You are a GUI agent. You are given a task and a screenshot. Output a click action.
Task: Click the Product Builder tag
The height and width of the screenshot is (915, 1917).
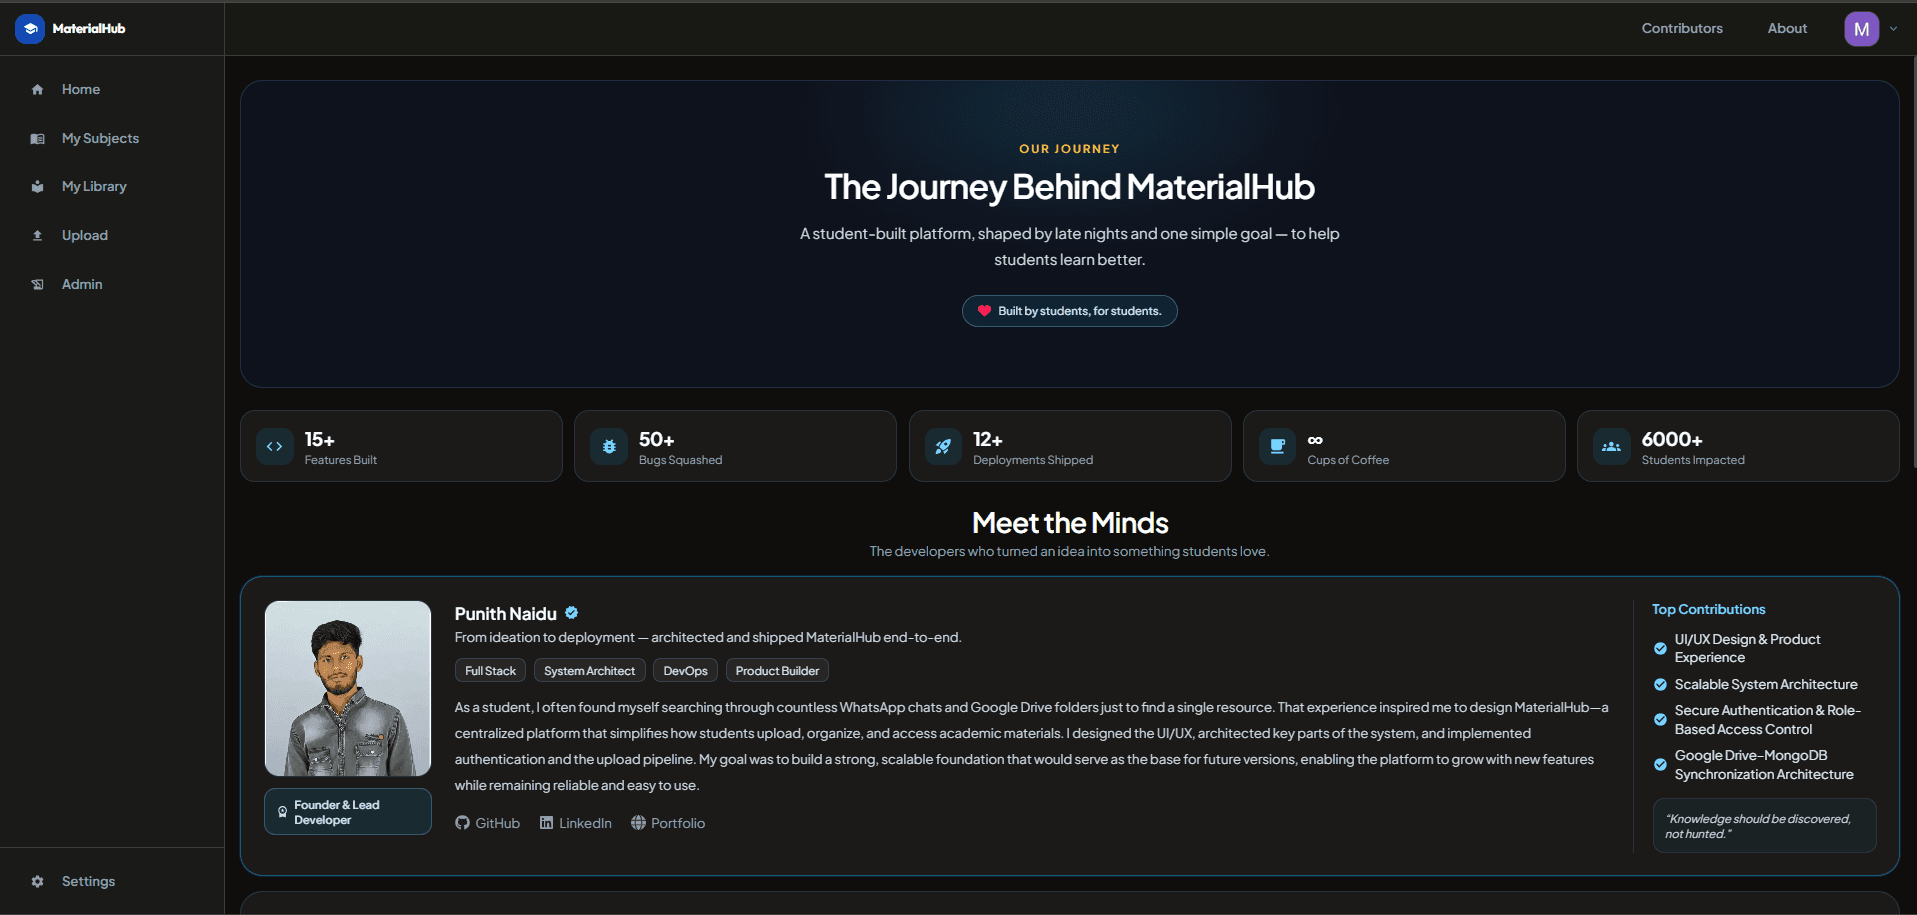pyautogui.click(x=777, y=671)
